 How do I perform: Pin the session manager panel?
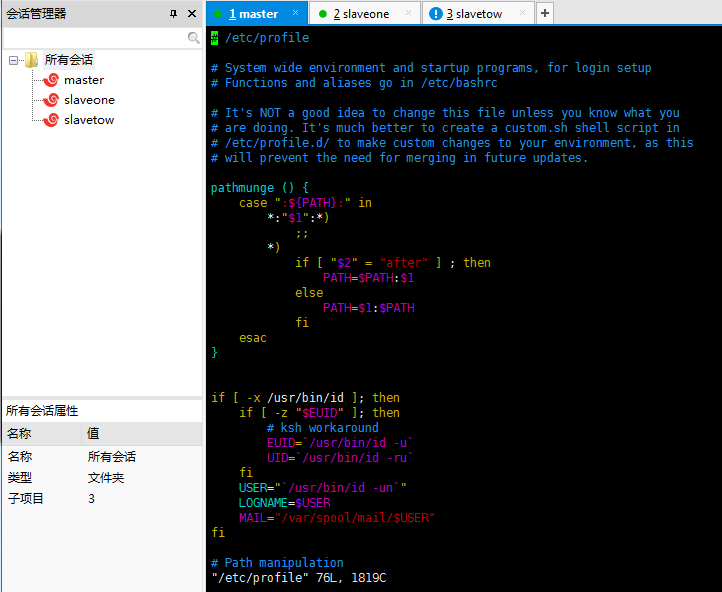(x=173, y=14)
